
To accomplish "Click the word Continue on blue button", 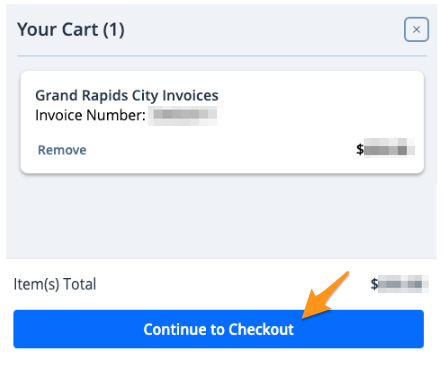I will tap(175, 329).
